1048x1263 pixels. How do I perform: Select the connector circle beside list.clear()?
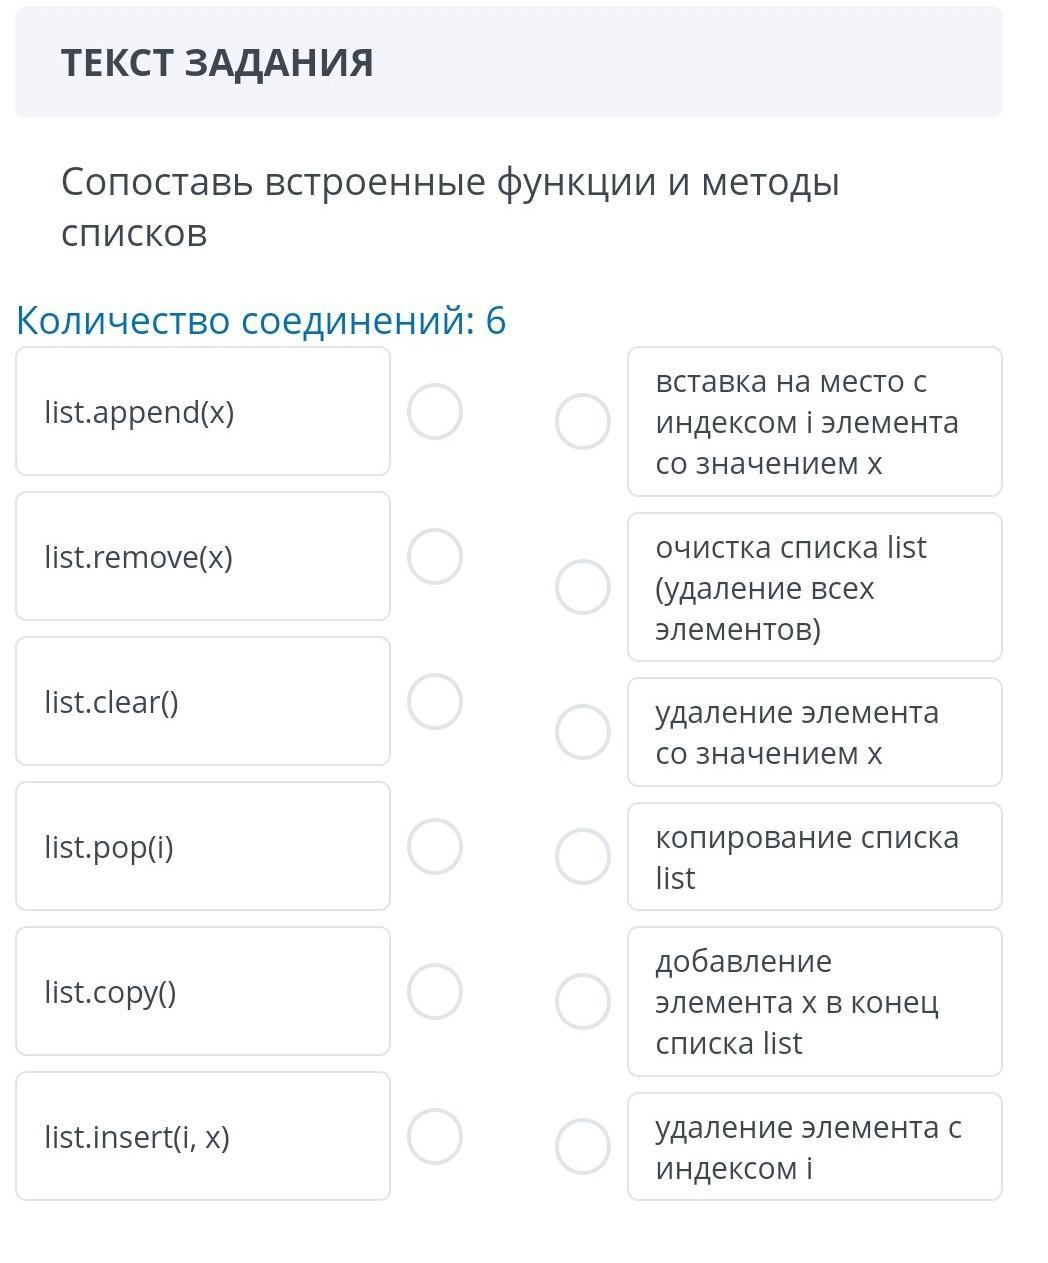(x=435, y=701)
